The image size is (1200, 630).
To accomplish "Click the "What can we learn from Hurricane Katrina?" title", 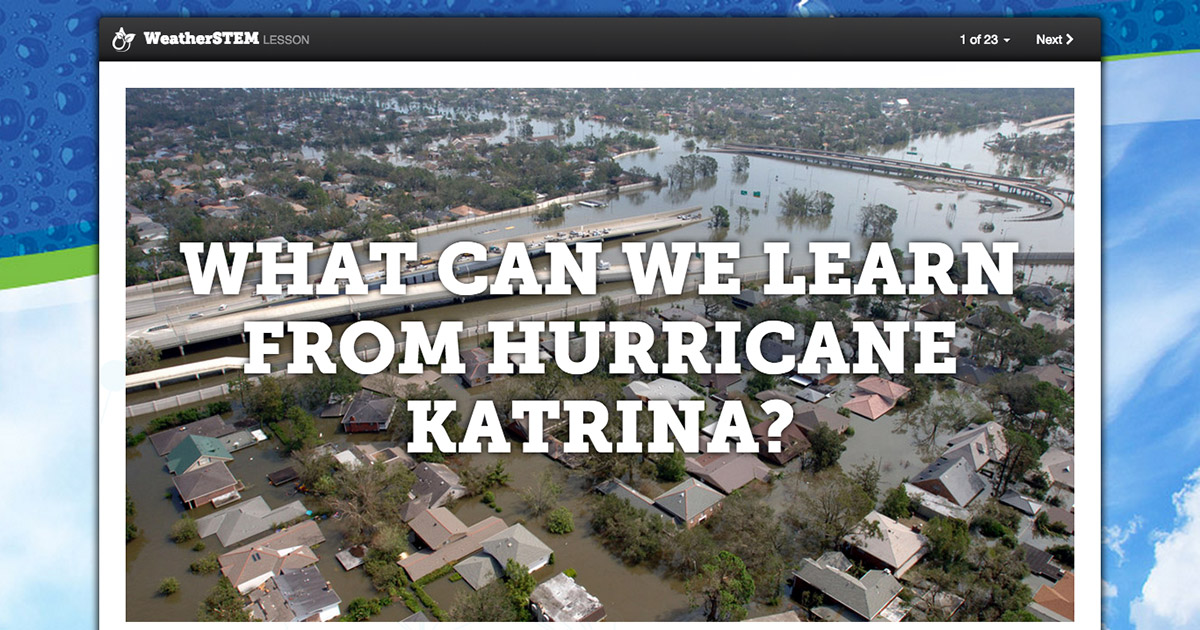I will click(x=600, y=346).
